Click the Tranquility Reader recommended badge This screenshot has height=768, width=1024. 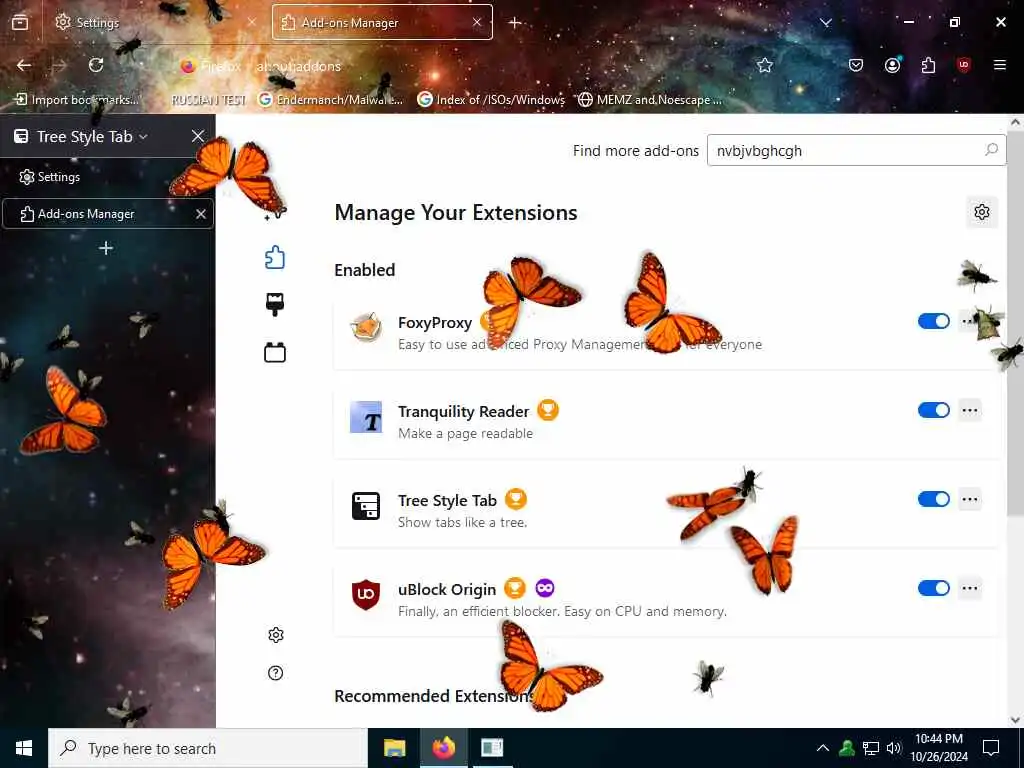coord(548,410)
